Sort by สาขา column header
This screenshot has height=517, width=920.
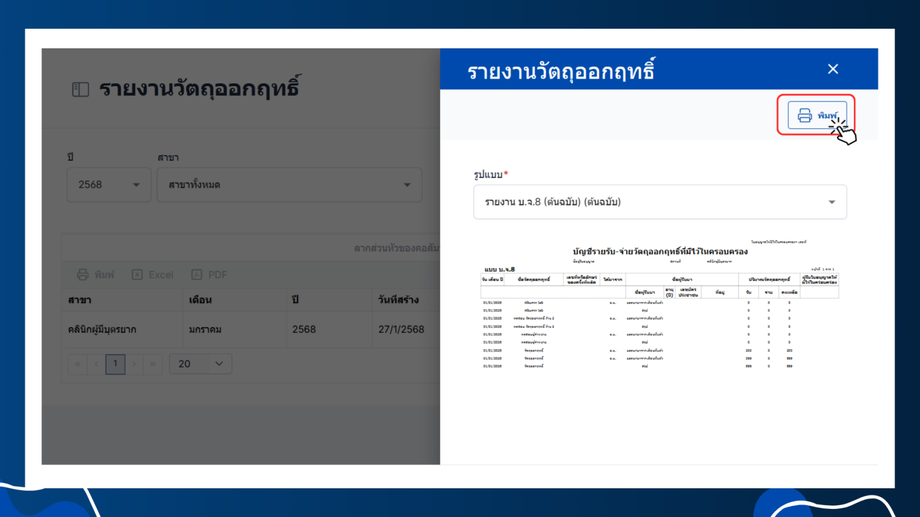(122, 300)
